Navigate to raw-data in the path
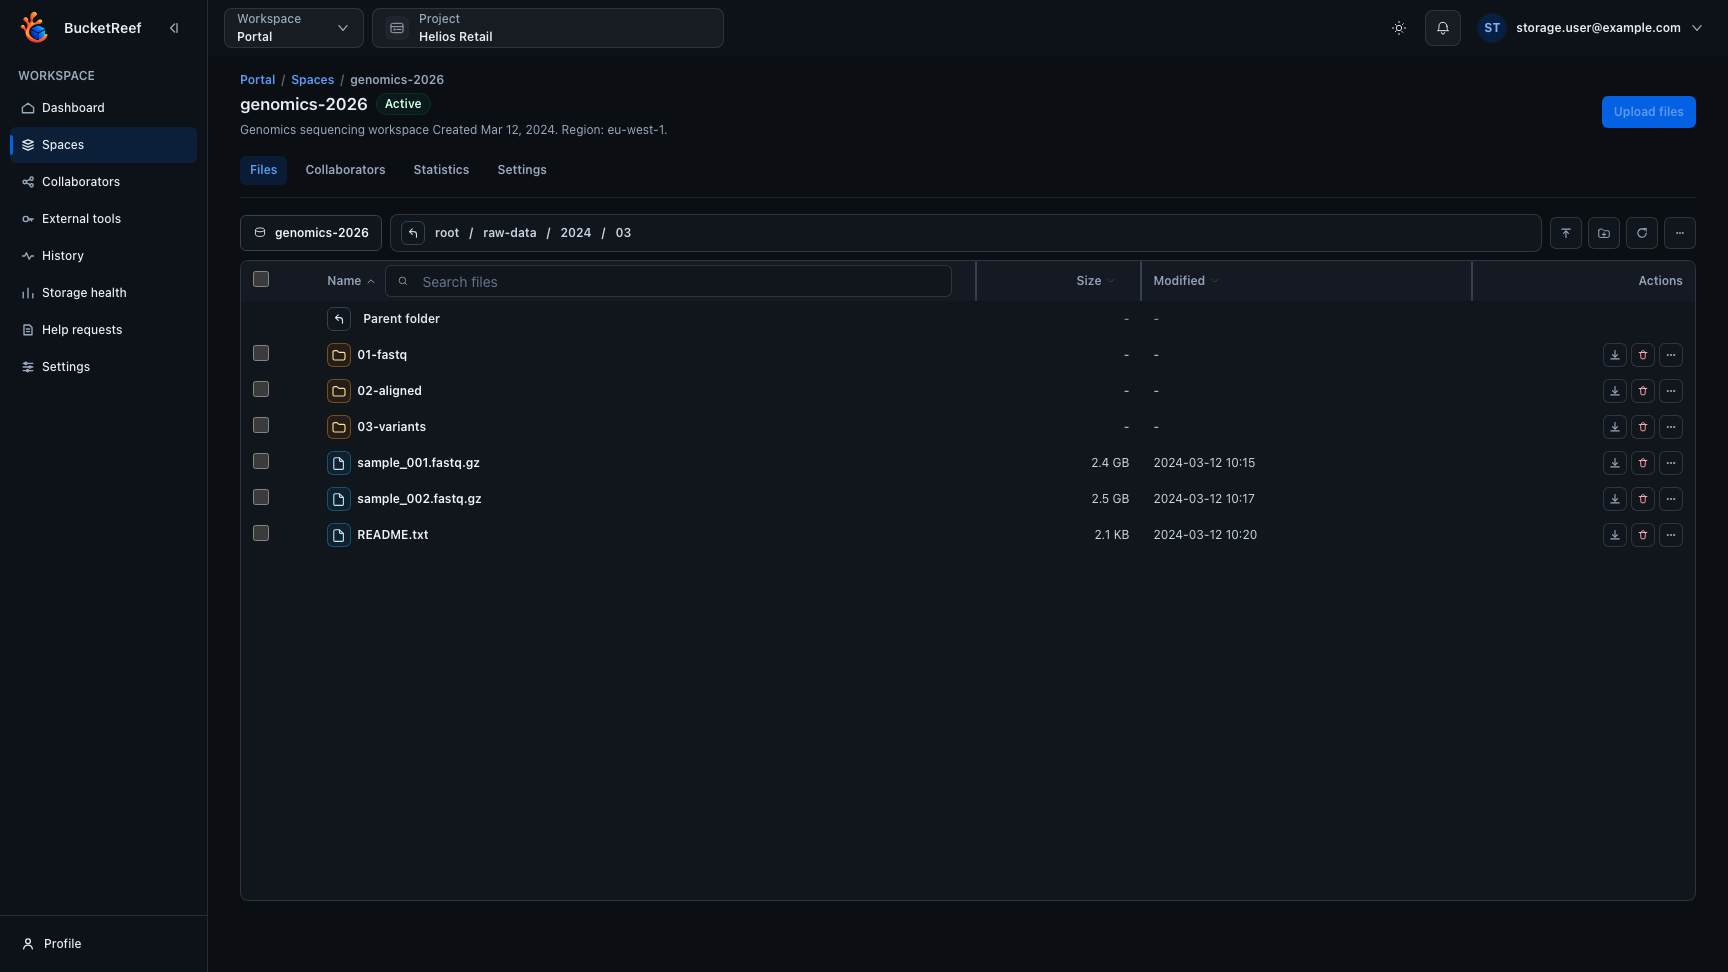This screenshot has width=1728, height=972. 509,233
